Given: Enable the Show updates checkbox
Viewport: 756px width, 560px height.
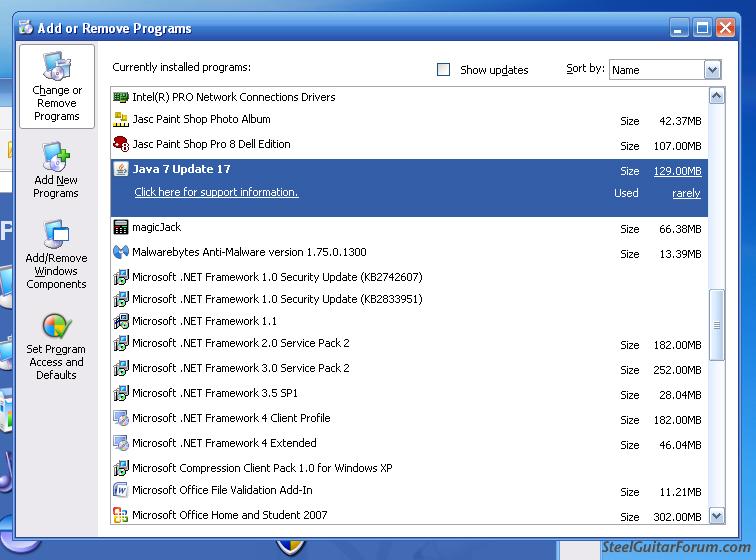Looking at the screenshot, I should [444, 70].
